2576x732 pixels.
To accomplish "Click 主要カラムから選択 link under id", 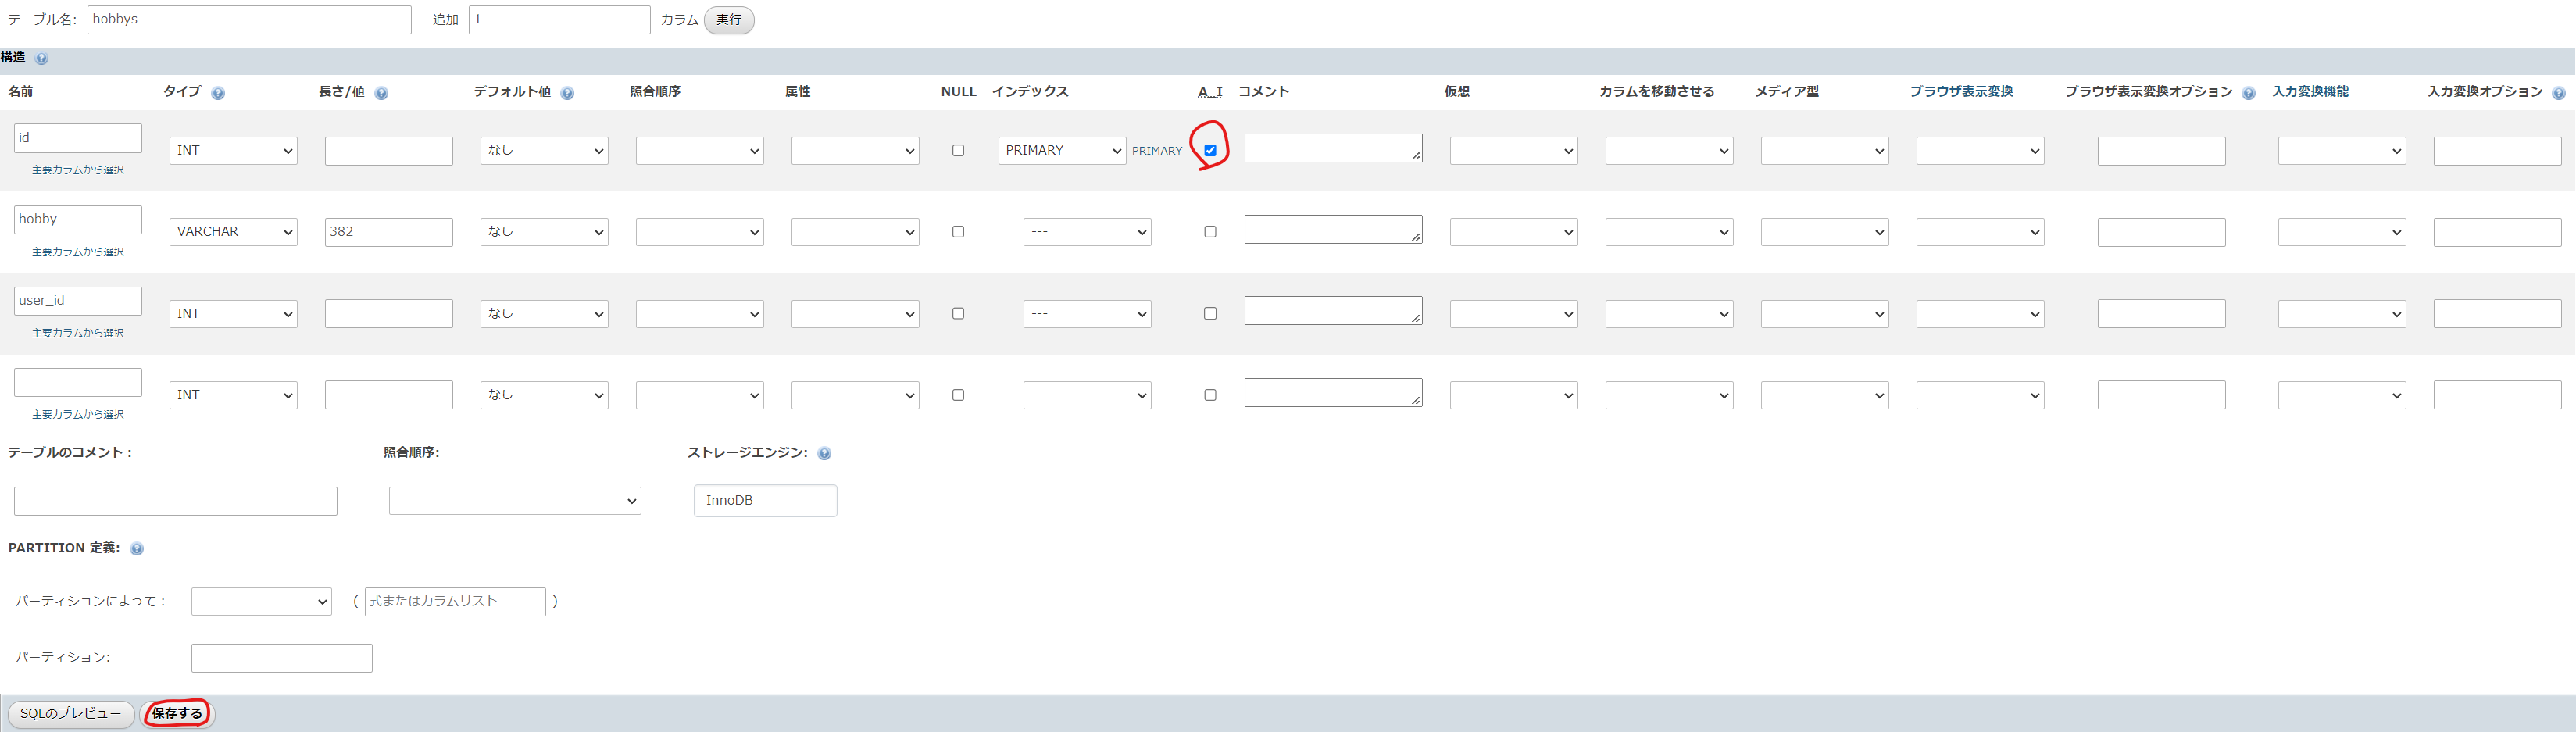I will coord(78,171).
